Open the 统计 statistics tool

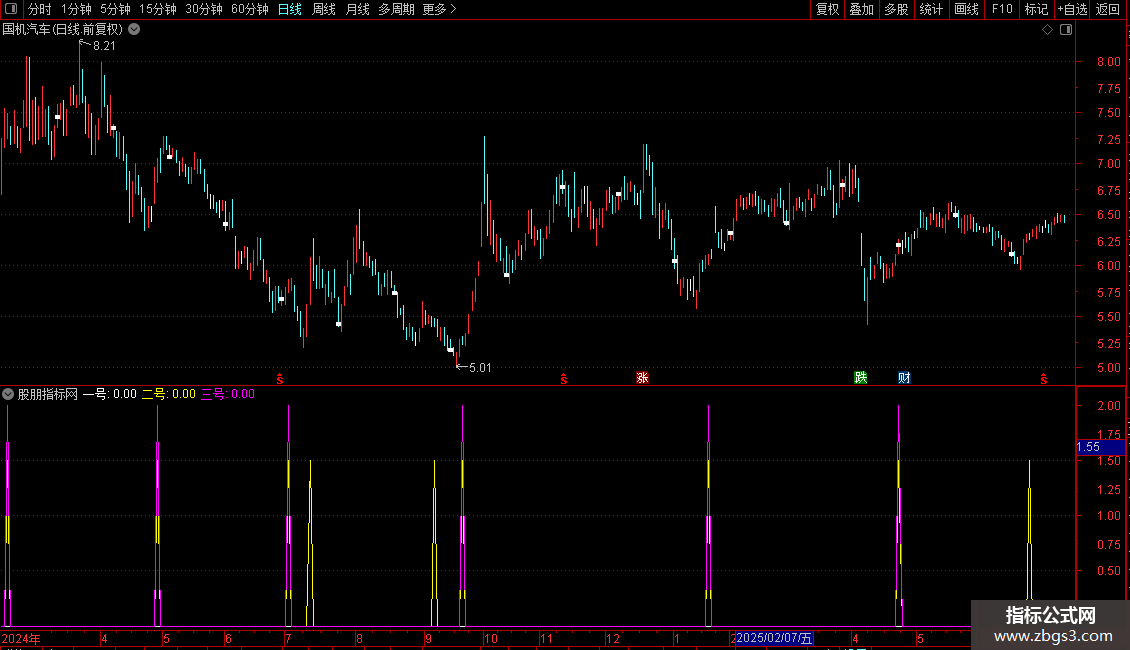[931, 9]
